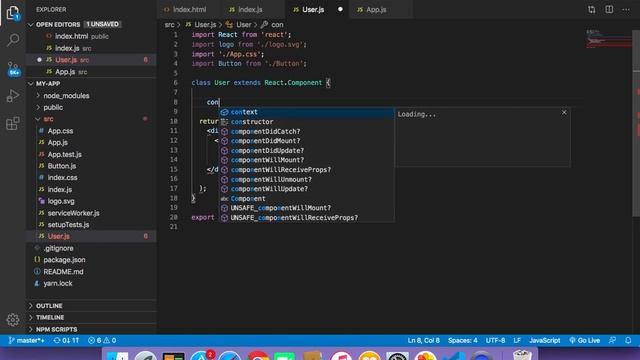Choose the constructor suggestion

tap(307, 122)
